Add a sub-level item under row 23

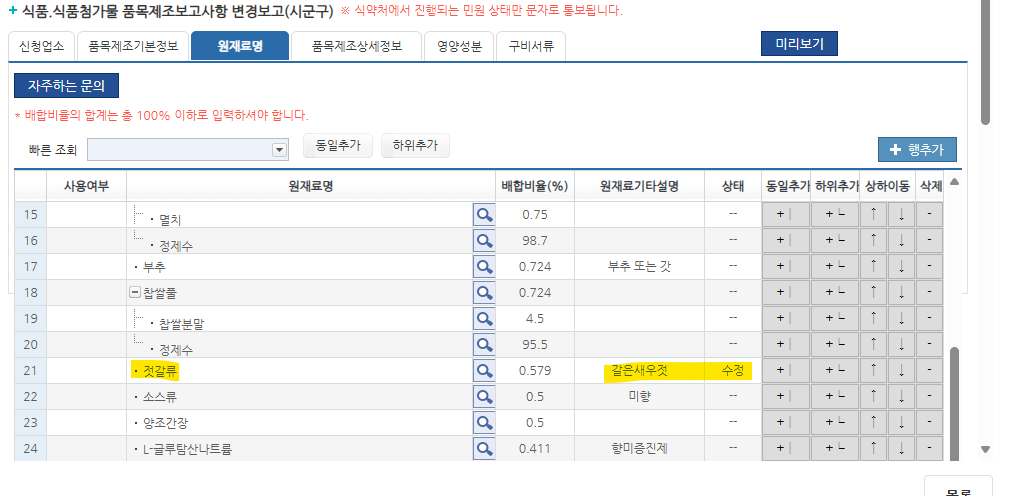[x=835, y=422]
